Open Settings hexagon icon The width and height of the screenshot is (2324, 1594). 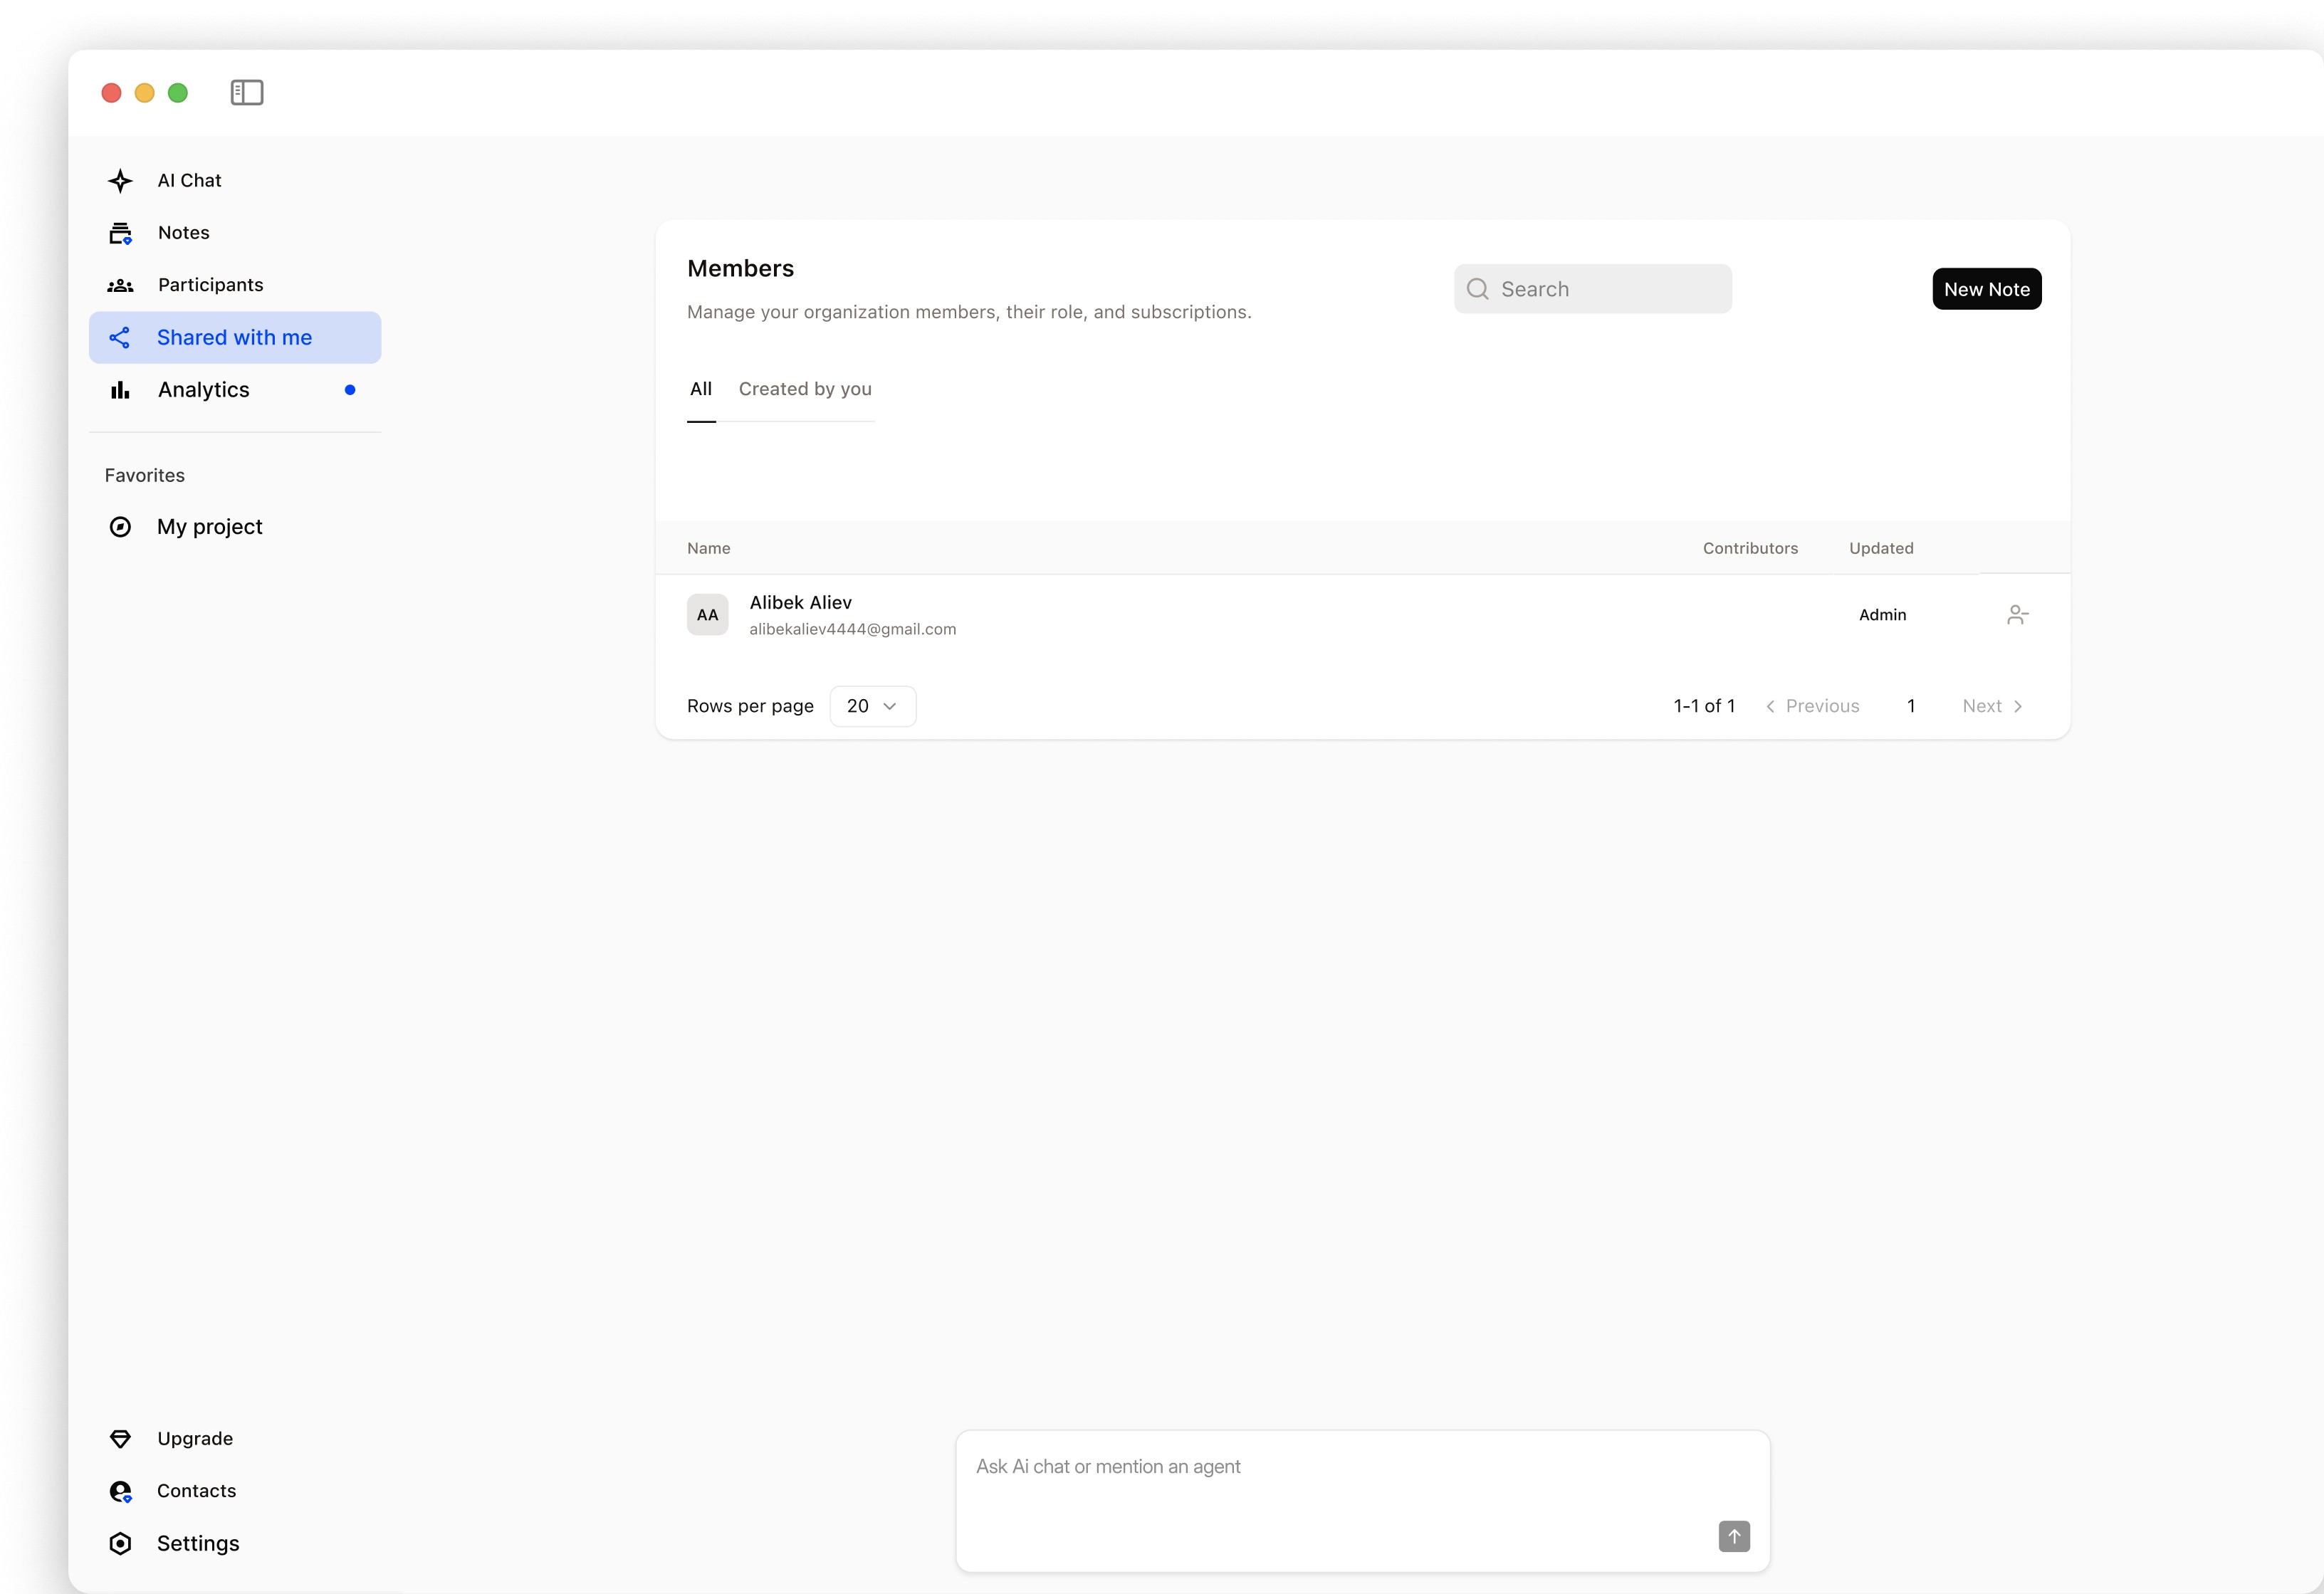(x=120, y=1544)
